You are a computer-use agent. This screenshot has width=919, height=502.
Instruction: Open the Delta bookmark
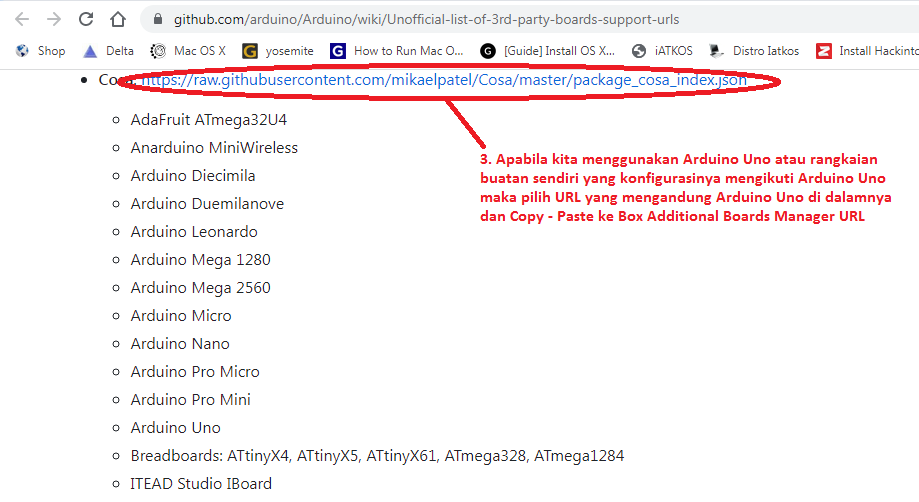coord(109,50)
